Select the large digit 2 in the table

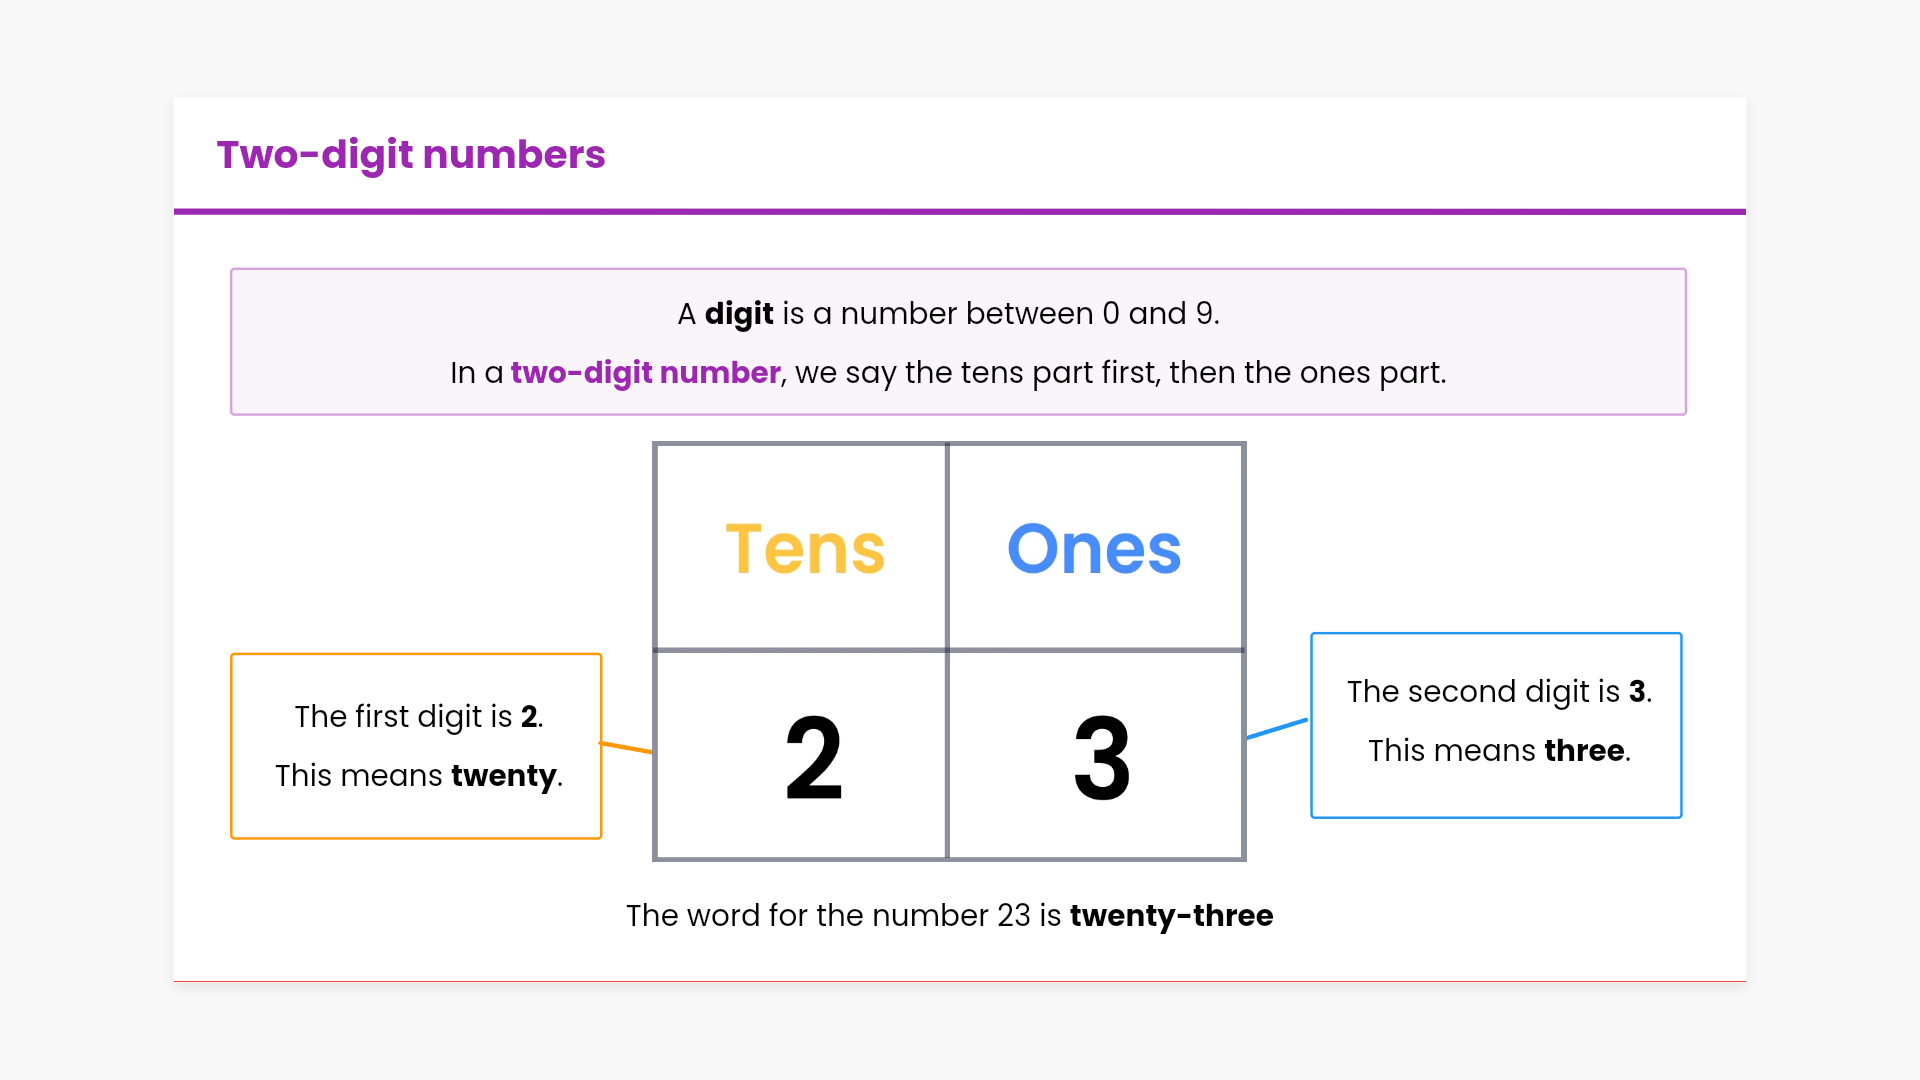[x=813, y=758]
